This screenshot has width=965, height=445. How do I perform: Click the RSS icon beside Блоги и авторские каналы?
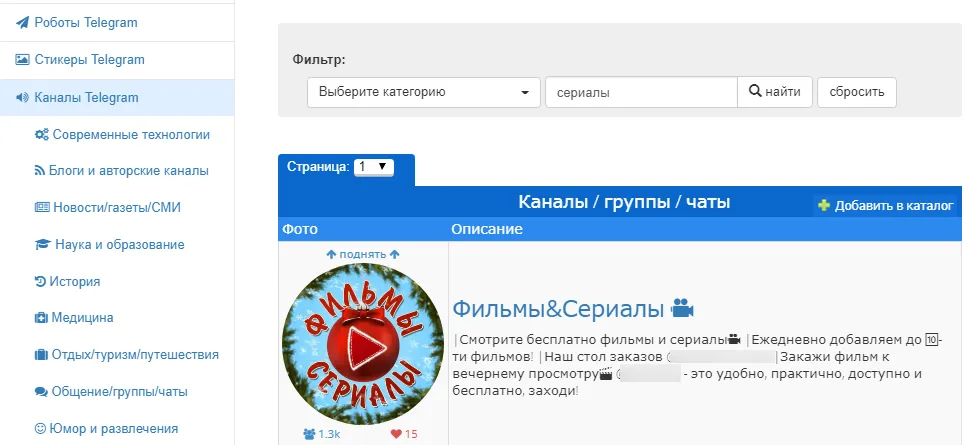tap(40, 170)
